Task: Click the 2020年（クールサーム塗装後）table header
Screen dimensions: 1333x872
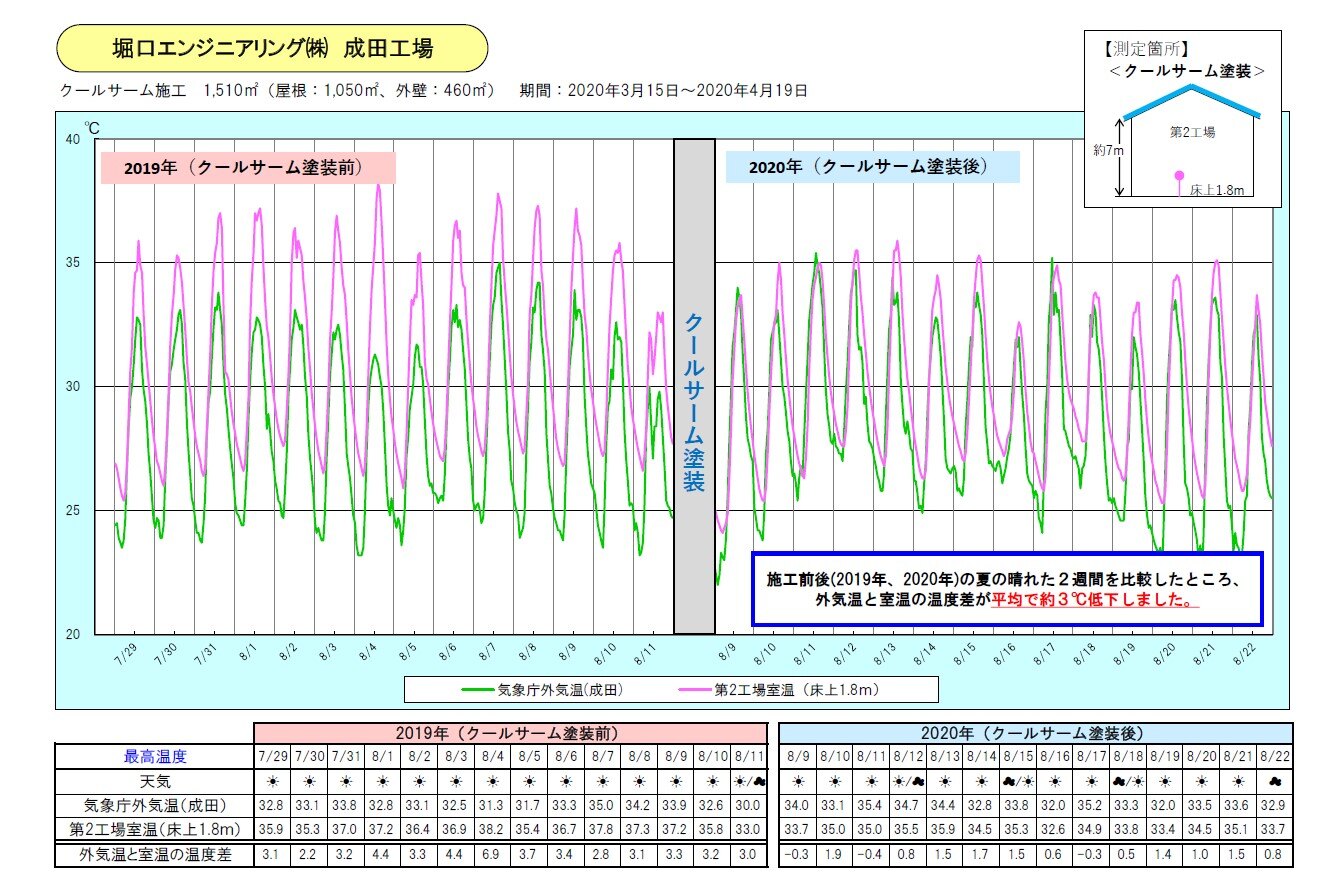Action: point(1035,733)
